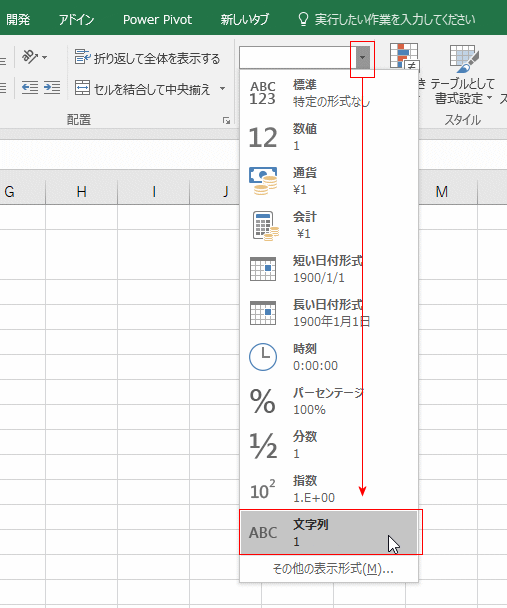Screen dimensions: 507x608
Task: Expand セルを結合して中央揃え merge options arrow
Action: (222, 89)
